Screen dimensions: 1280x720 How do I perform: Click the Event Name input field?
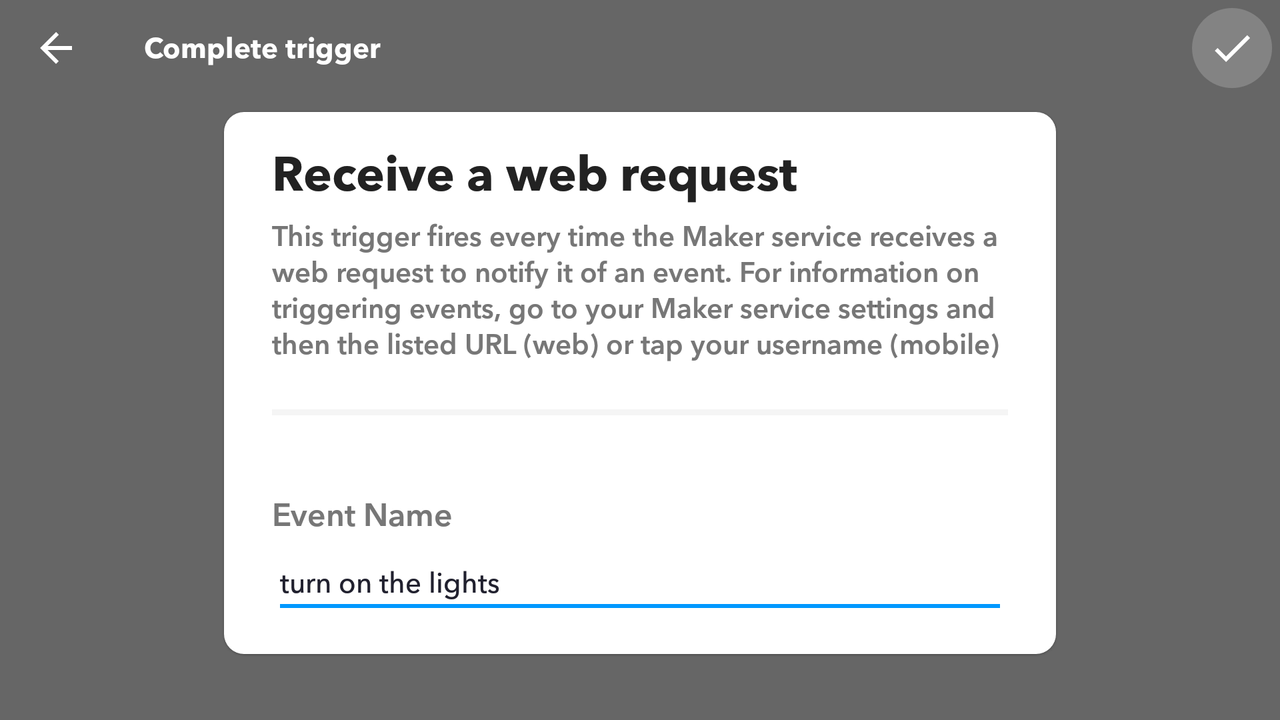click(639, 583)
